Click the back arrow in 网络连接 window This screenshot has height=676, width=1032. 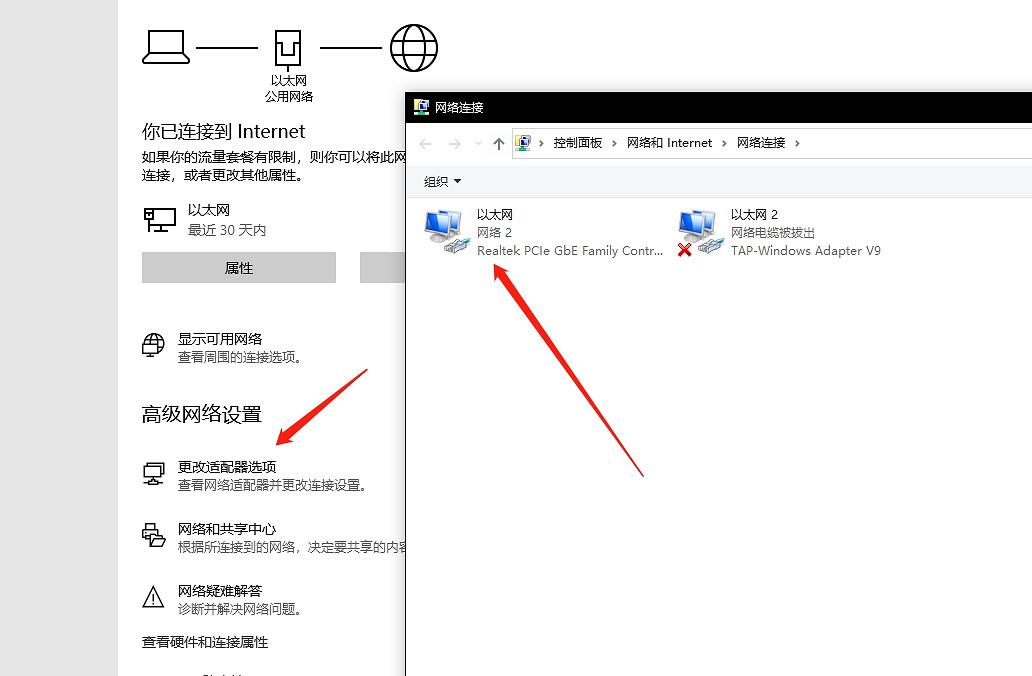pos(424,143)
